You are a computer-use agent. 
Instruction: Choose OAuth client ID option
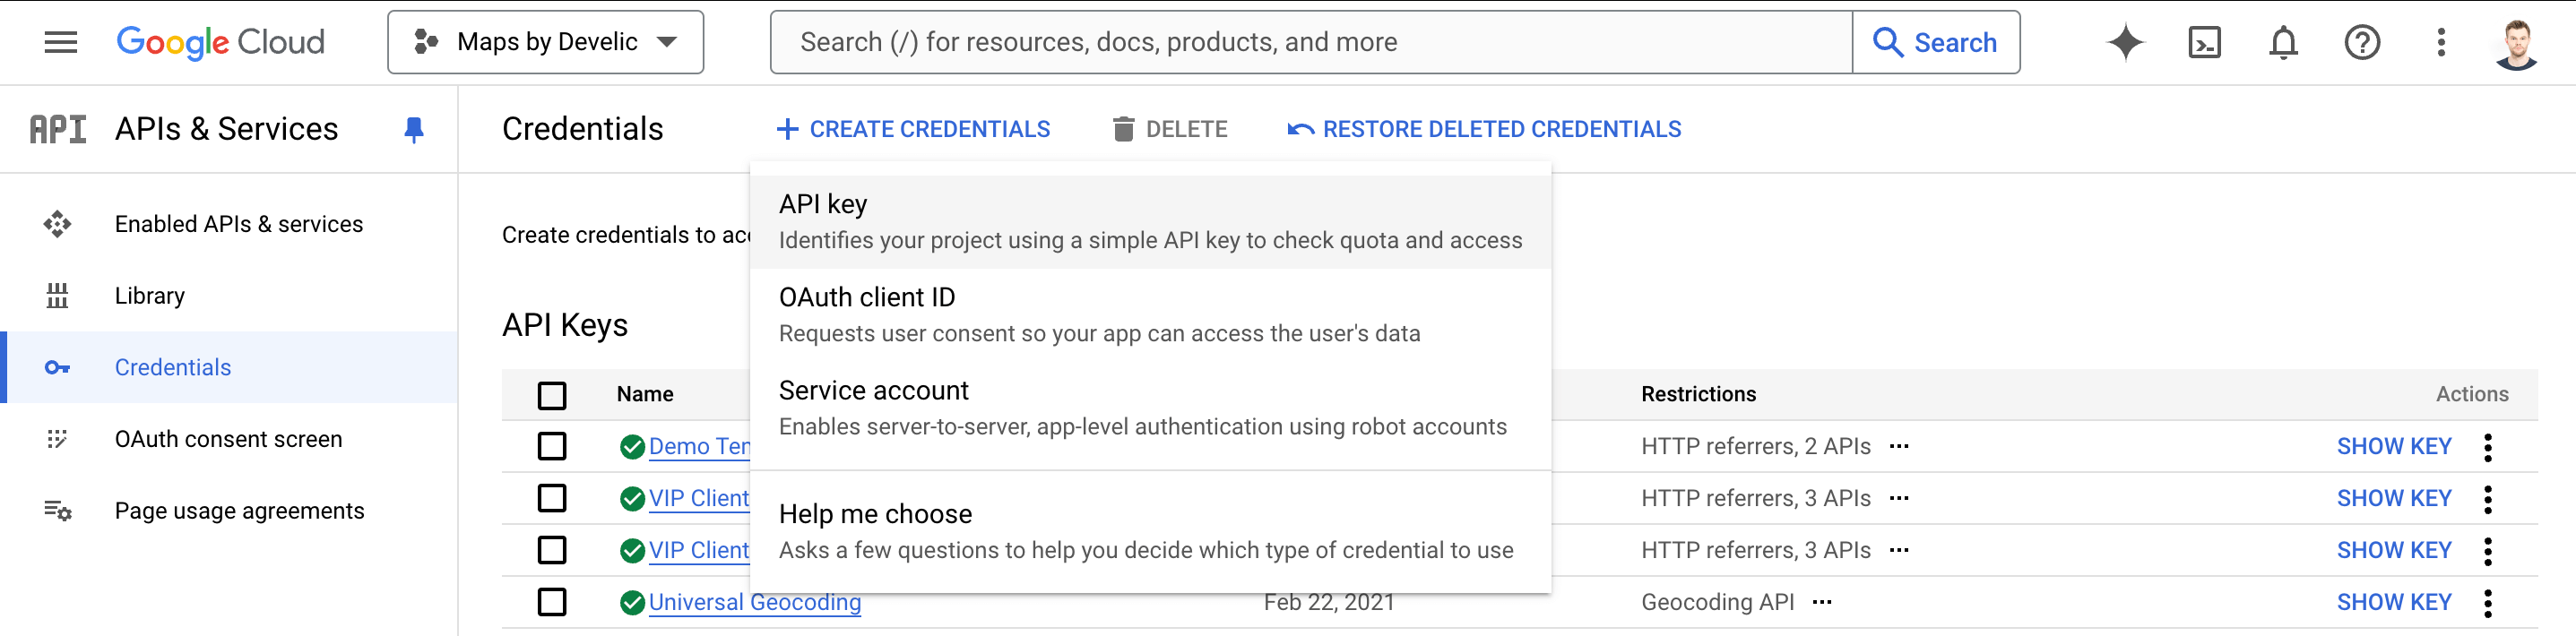tap(1150, 315)
